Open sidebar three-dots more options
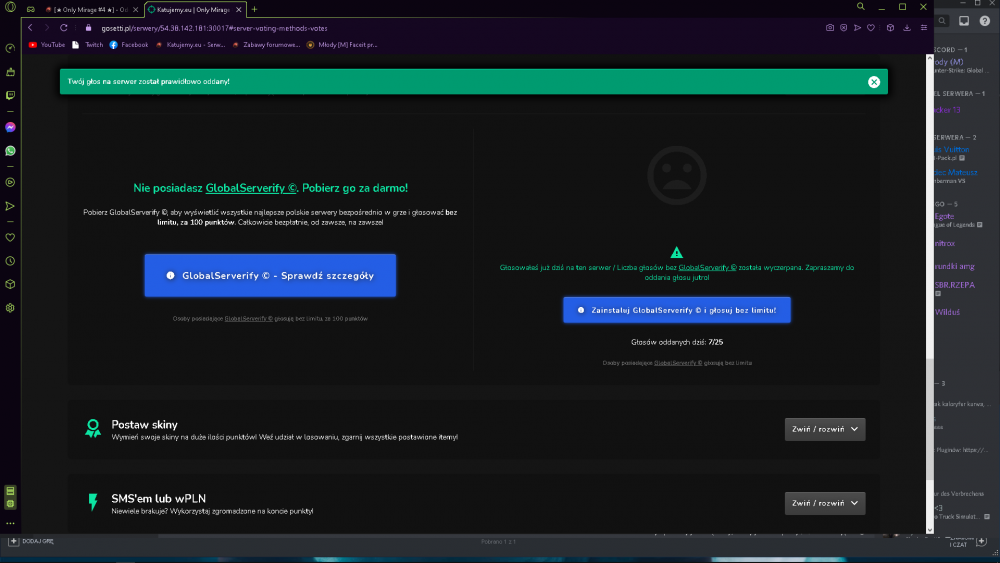This screenshot has width=1000, height=563. tap(10, 523)
